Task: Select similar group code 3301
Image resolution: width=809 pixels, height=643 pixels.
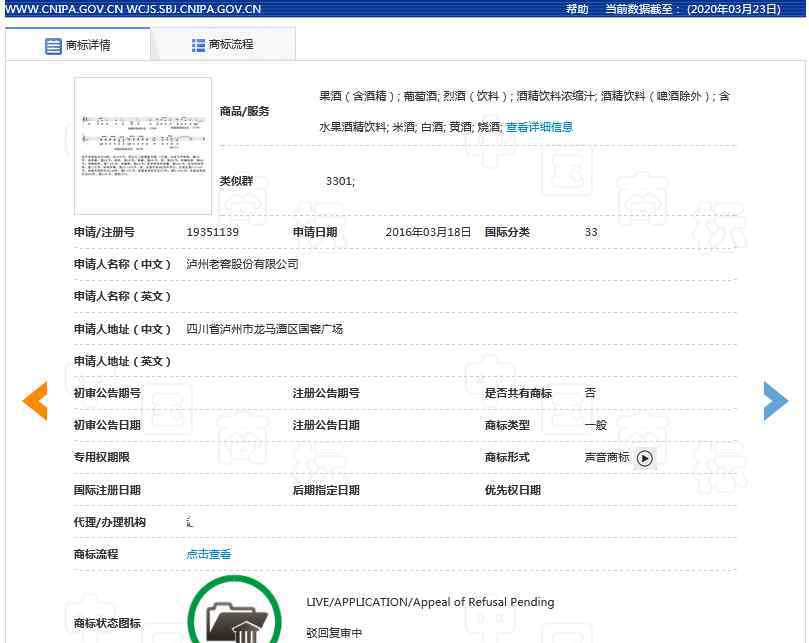Action: 340,181
